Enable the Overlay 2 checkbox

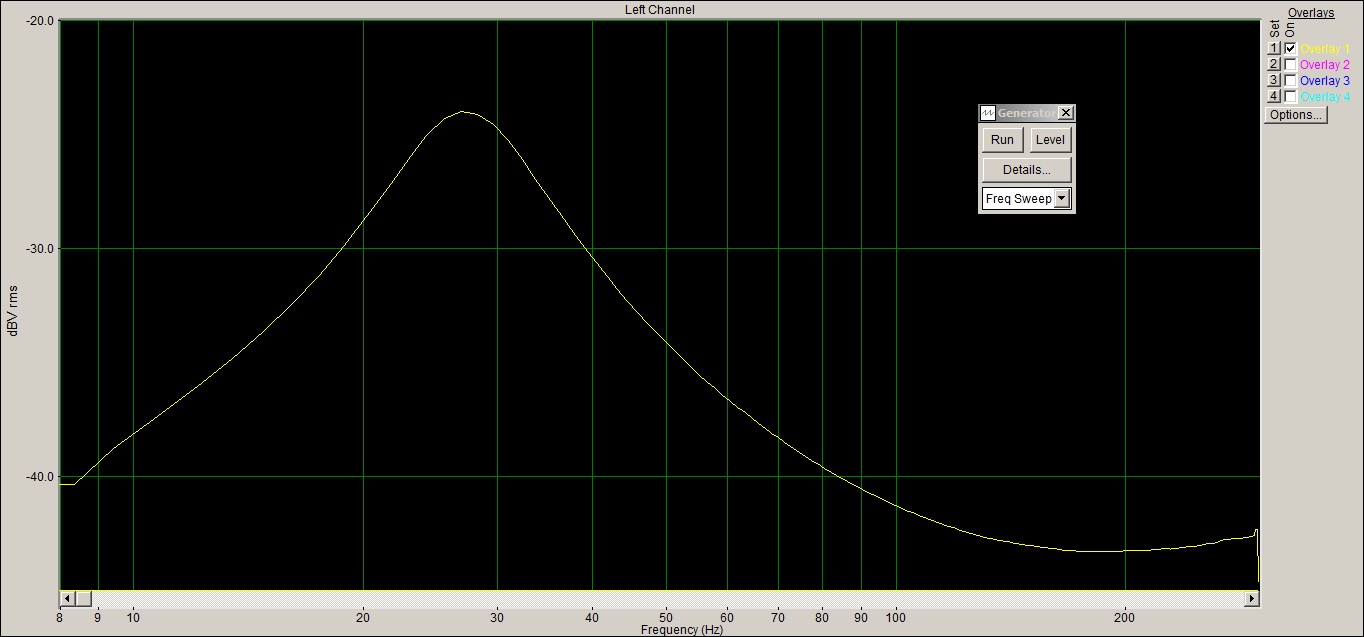coord(1291,64)
